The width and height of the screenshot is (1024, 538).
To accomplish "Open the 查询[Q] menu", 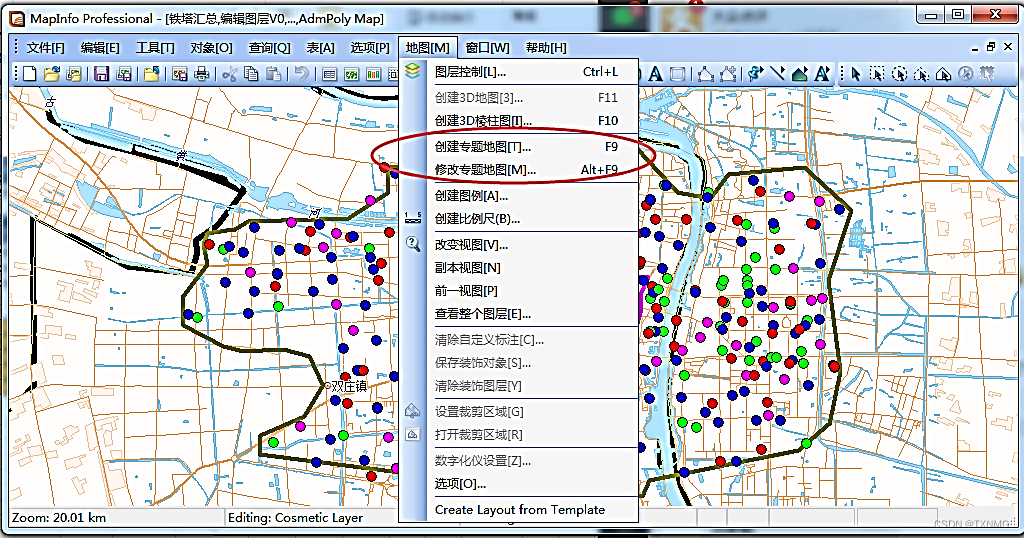I will 269,48.
